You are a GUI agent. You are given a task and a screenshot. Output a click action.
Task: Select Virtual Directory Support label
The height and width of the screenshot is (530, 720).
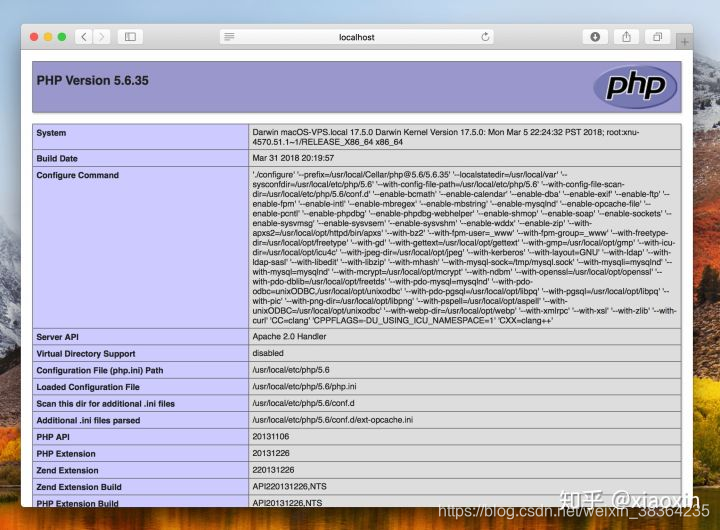(x=86, y=354)
